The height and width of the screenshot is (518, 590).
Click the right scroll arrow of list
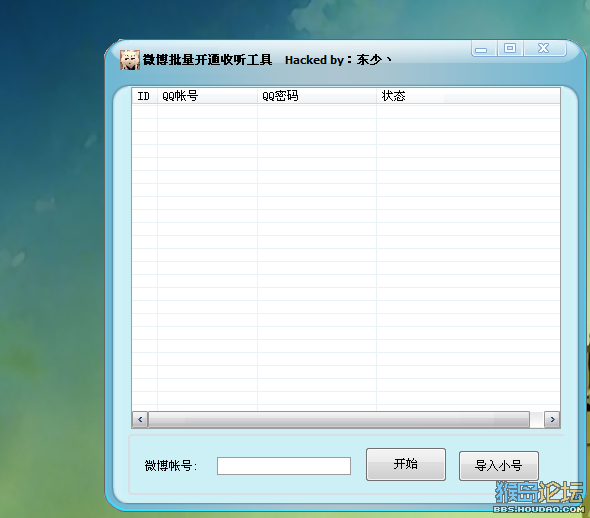click(552, 419)
